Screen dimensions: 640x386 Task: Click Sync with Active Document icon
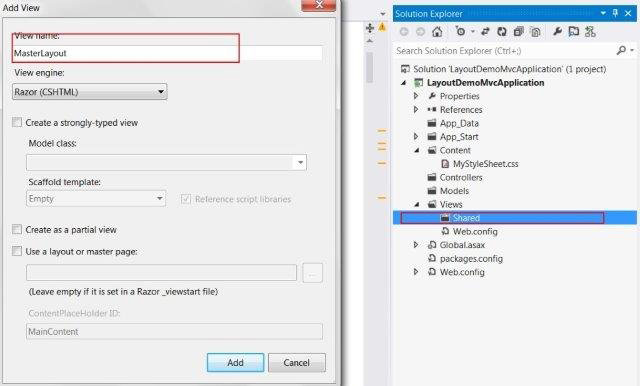point(485,31)
